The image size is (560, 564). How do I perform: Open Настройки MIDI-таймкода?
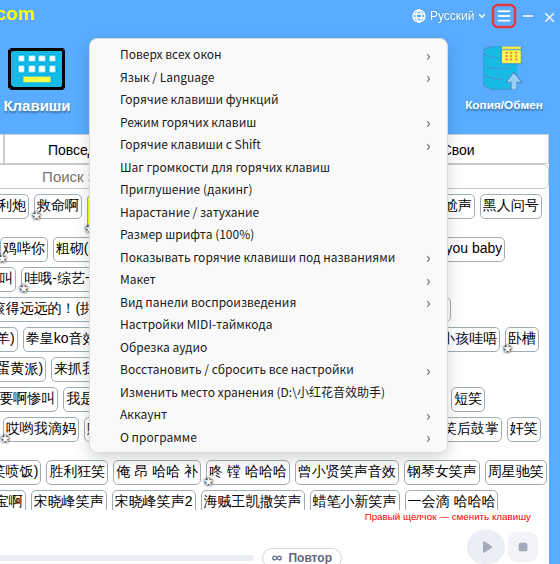pos(268,325)
